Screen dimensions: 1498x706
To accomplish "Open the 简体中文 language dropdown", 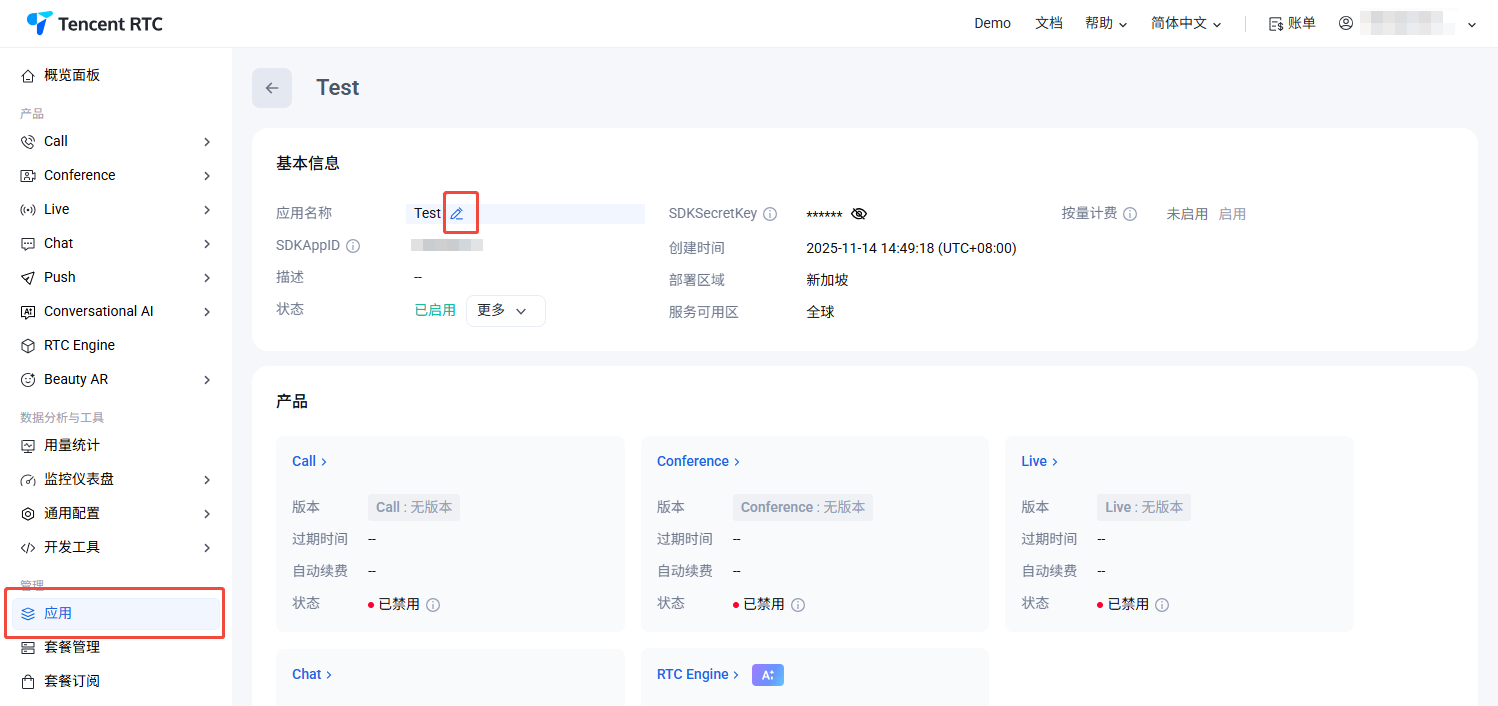I will [1186, 23].
